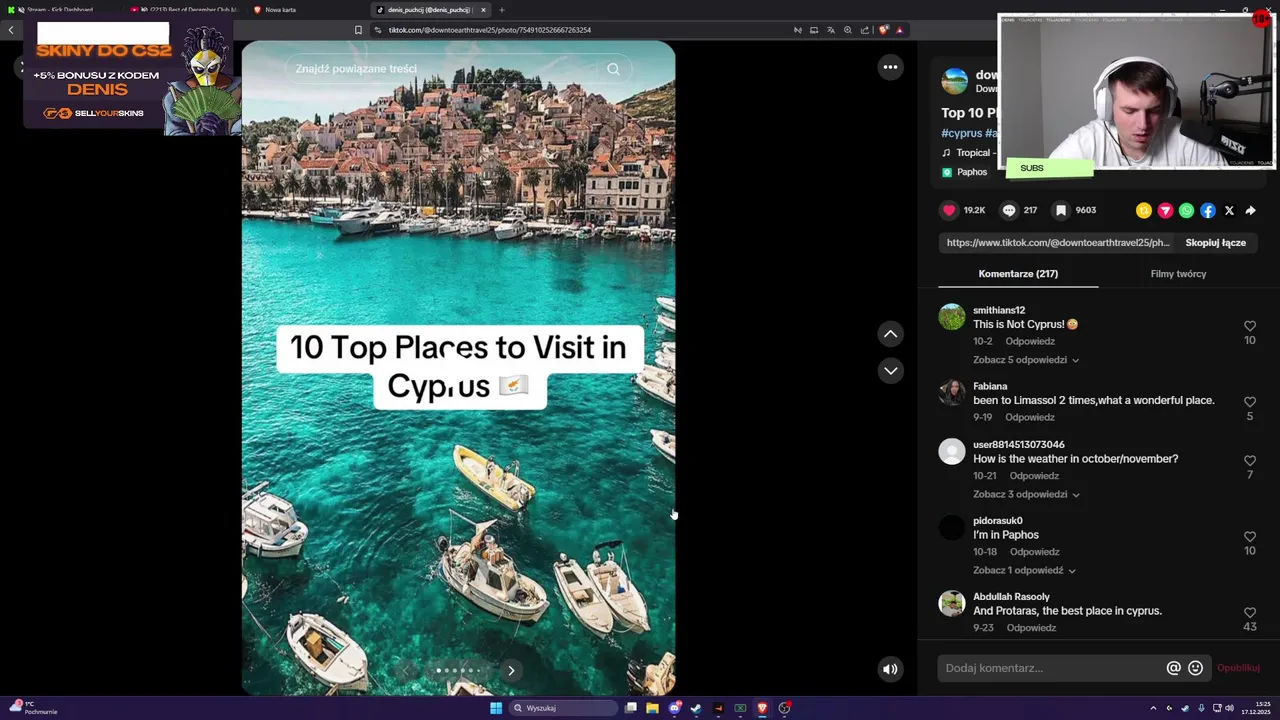The width and height of the screenshot is (1280, 720).
Task: Go back with the browser back arrow
Action: [x=11, y=30]
